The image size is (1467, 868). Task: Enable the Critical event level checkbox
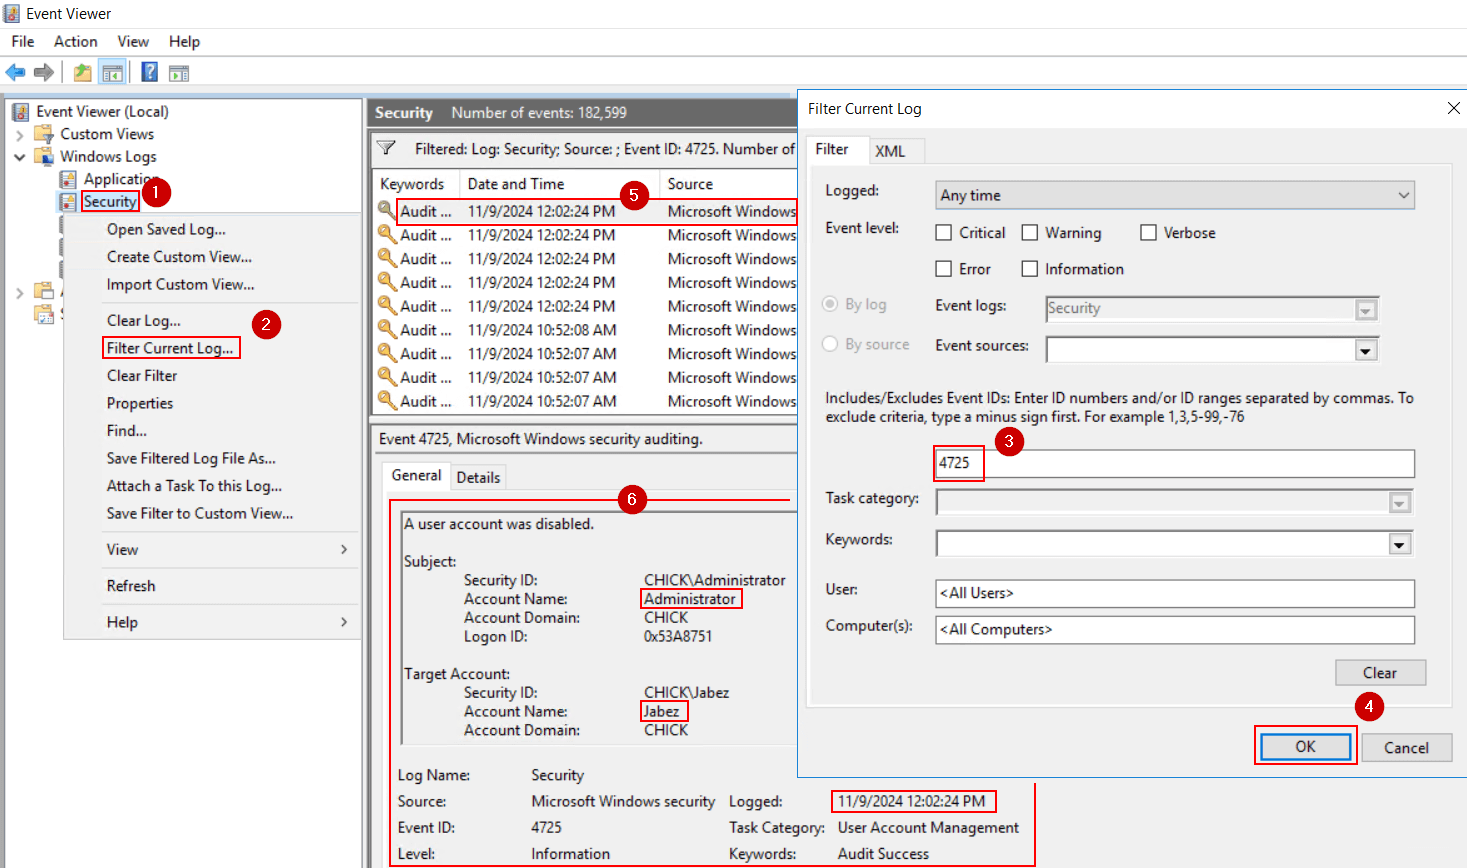point(943,232)
